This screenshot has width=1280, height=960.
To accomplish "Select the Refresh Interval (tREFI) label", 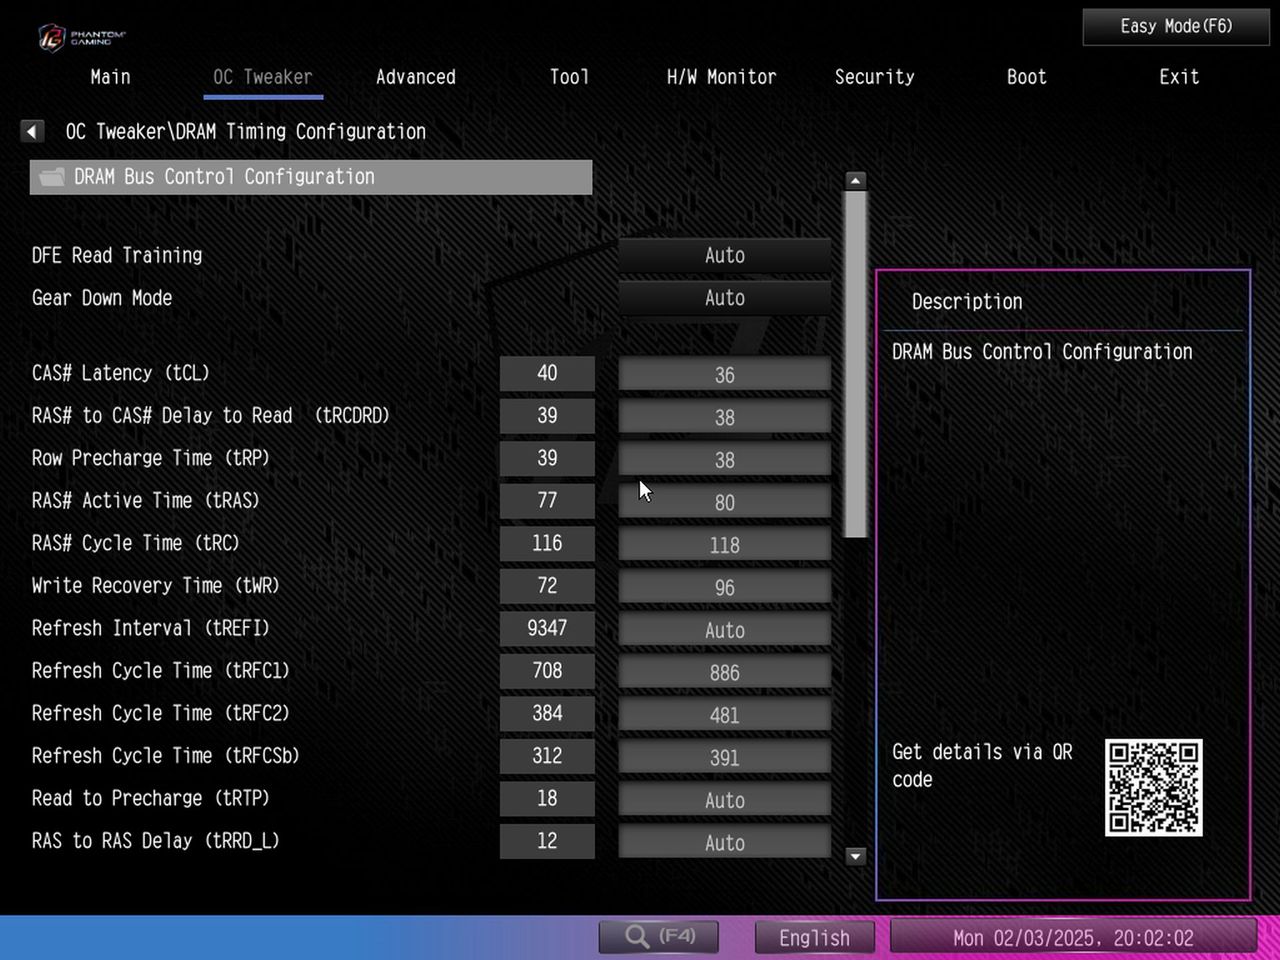I will point(151,628).
